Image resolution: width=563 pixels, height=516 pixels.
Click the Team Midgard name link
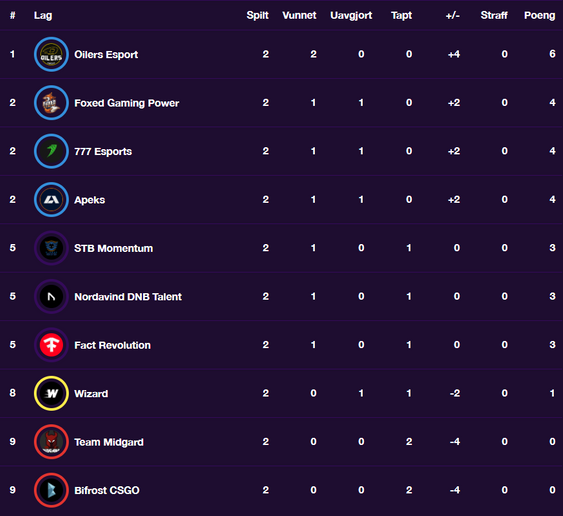[109, 442]
